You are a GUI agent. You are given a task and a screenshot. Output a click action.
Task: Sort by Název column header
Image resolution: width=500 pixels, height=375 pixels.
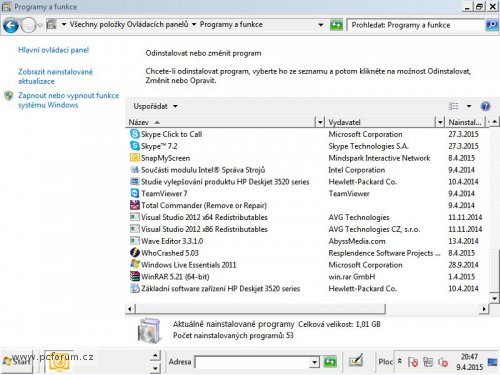[x=220, y=122]
